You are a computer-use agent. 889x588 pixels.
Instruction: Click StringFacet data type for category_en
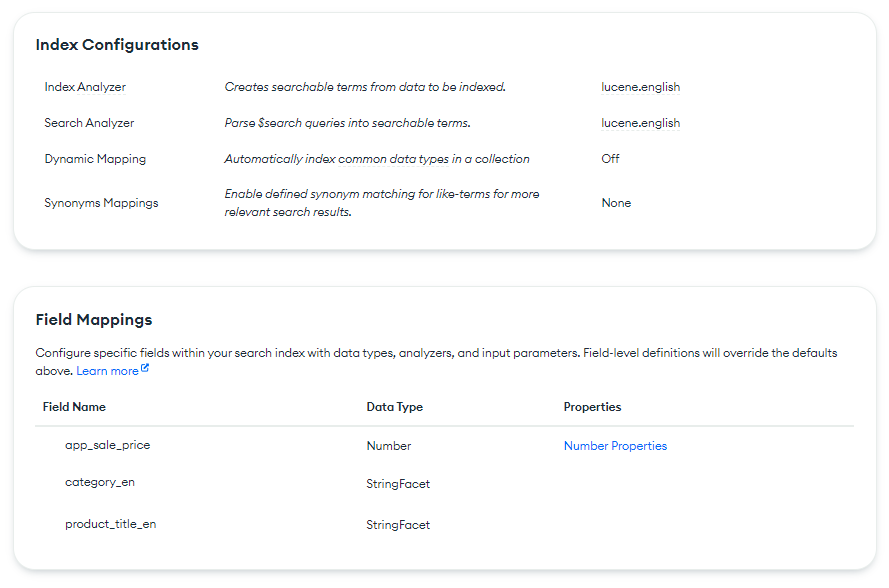coord(398,484)
